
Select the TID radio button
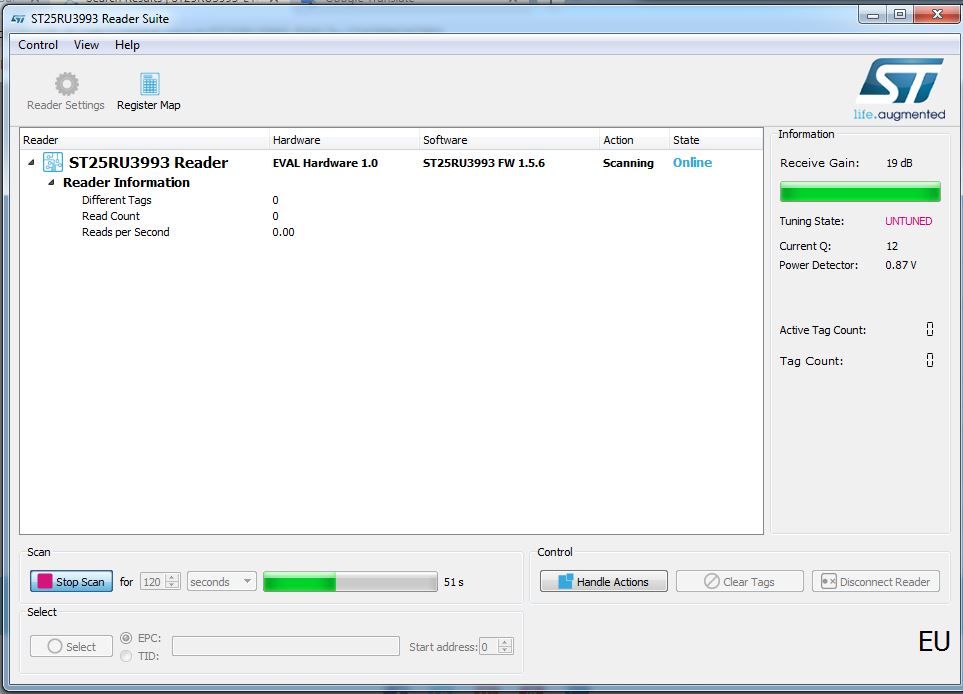[126, 657]
